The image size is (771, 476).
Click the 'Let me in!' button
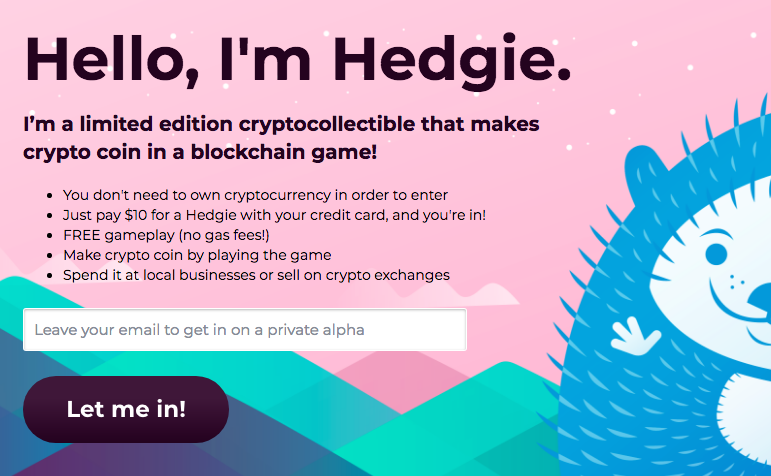126,409
